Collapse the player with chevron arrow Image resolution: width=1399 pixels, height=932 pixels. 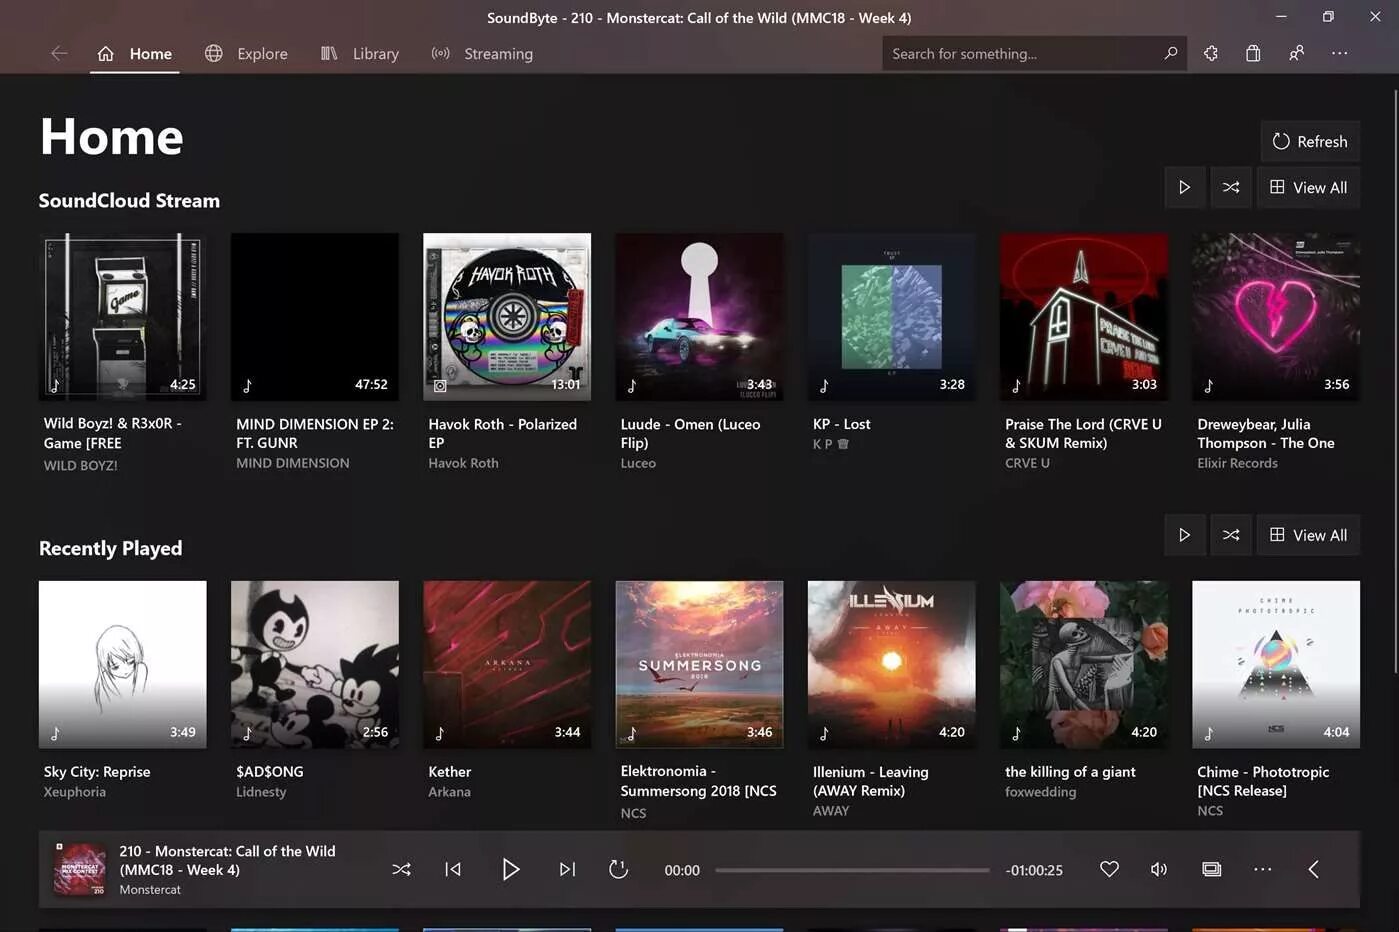pos(1314,869)
